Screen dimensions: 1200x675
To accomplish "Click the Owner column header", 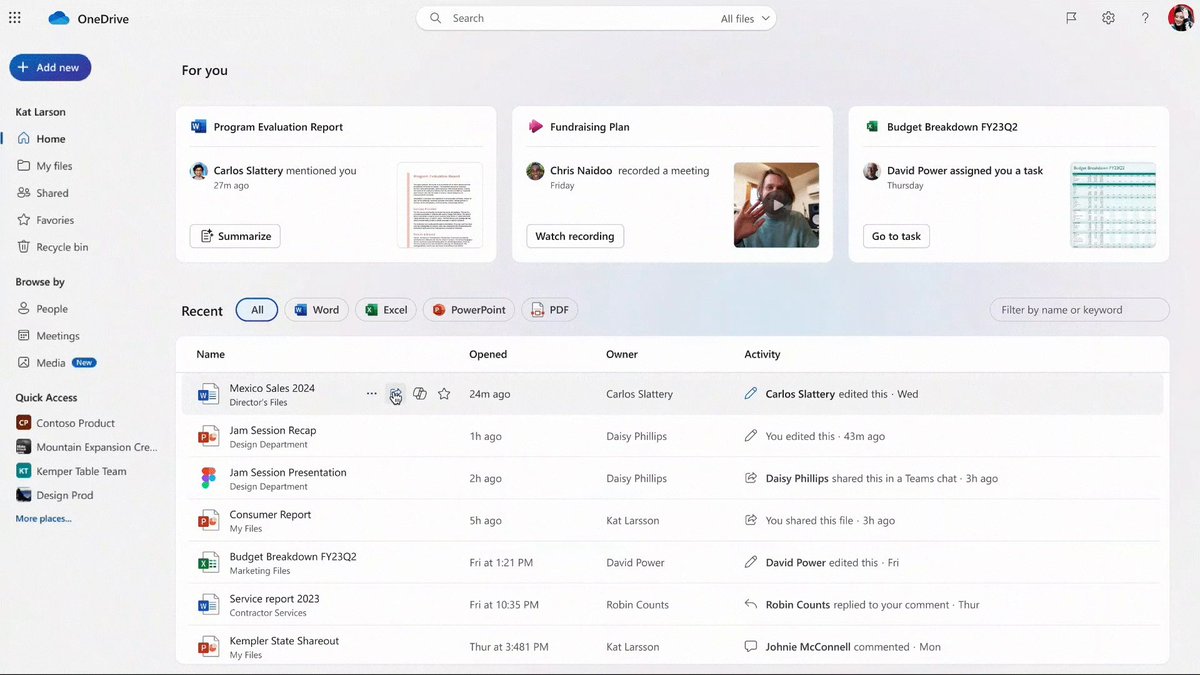I will pyautogui.click(x=622, y=354).
